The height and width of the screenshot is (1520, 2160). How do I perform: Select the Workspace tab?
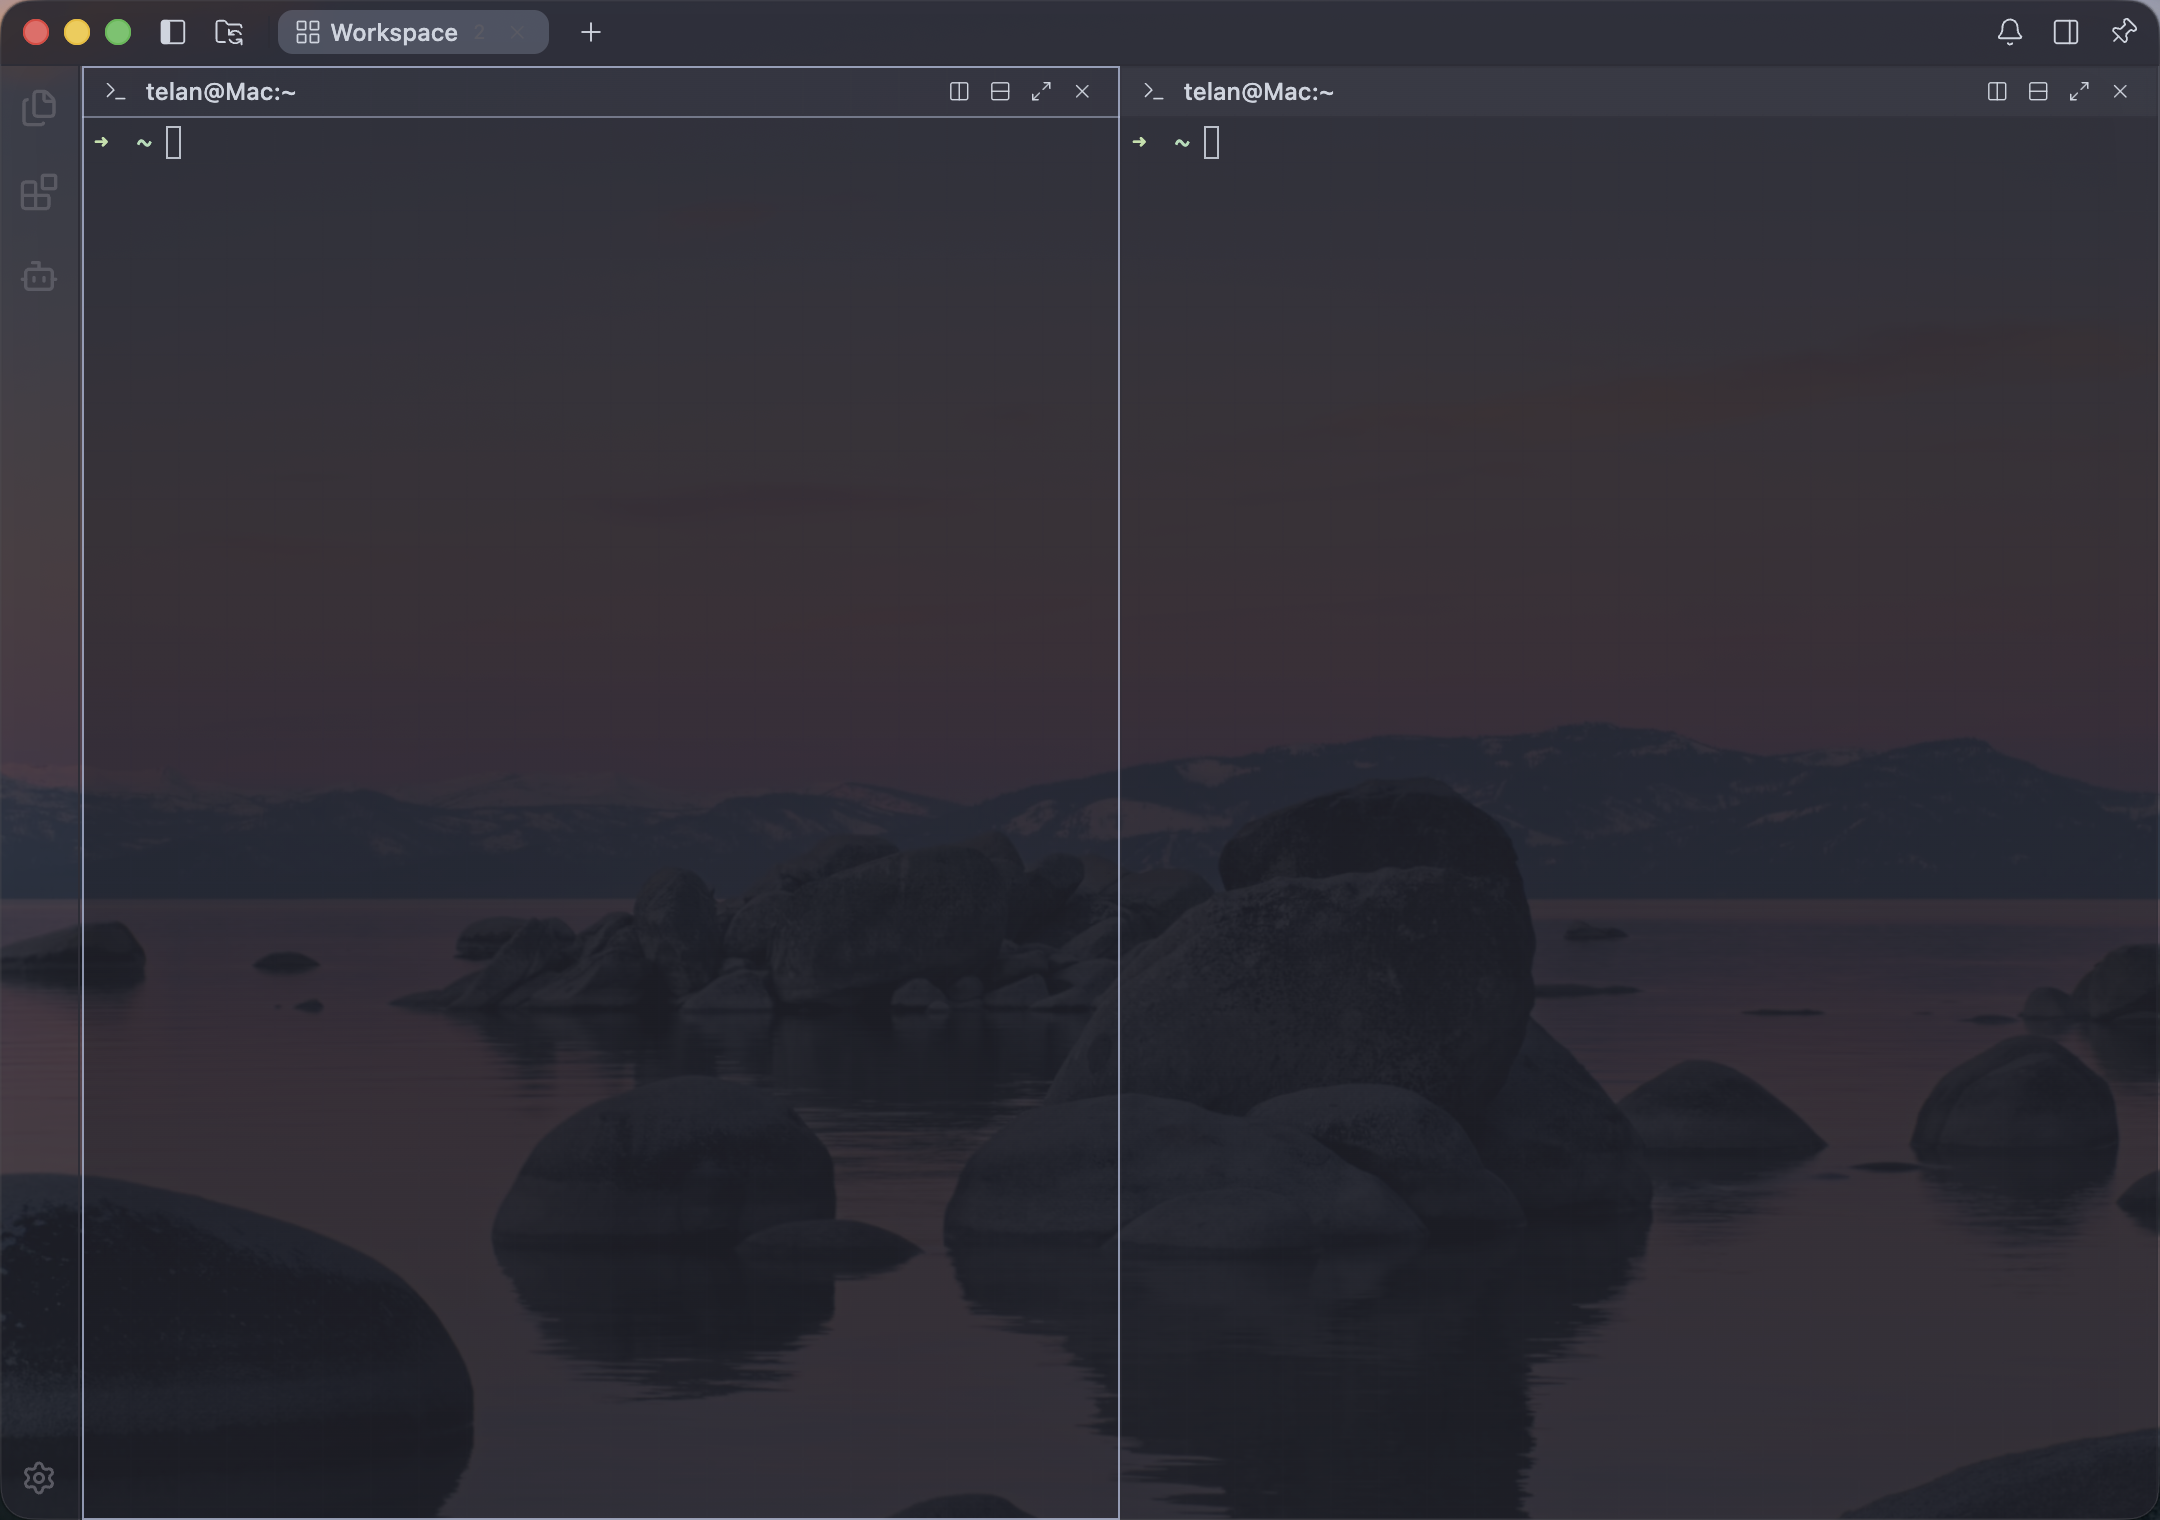[x=413, y=32]
